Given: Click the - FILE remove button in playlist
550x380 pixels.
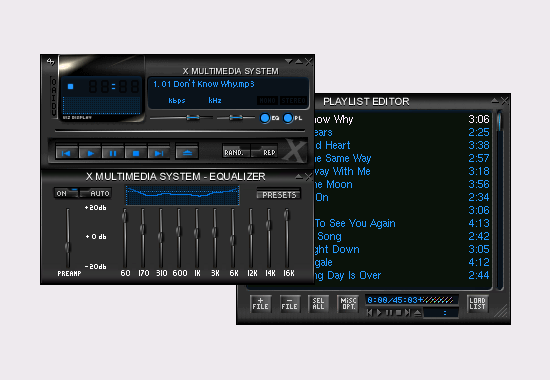Looking at the screenshot, I should 290,304.
